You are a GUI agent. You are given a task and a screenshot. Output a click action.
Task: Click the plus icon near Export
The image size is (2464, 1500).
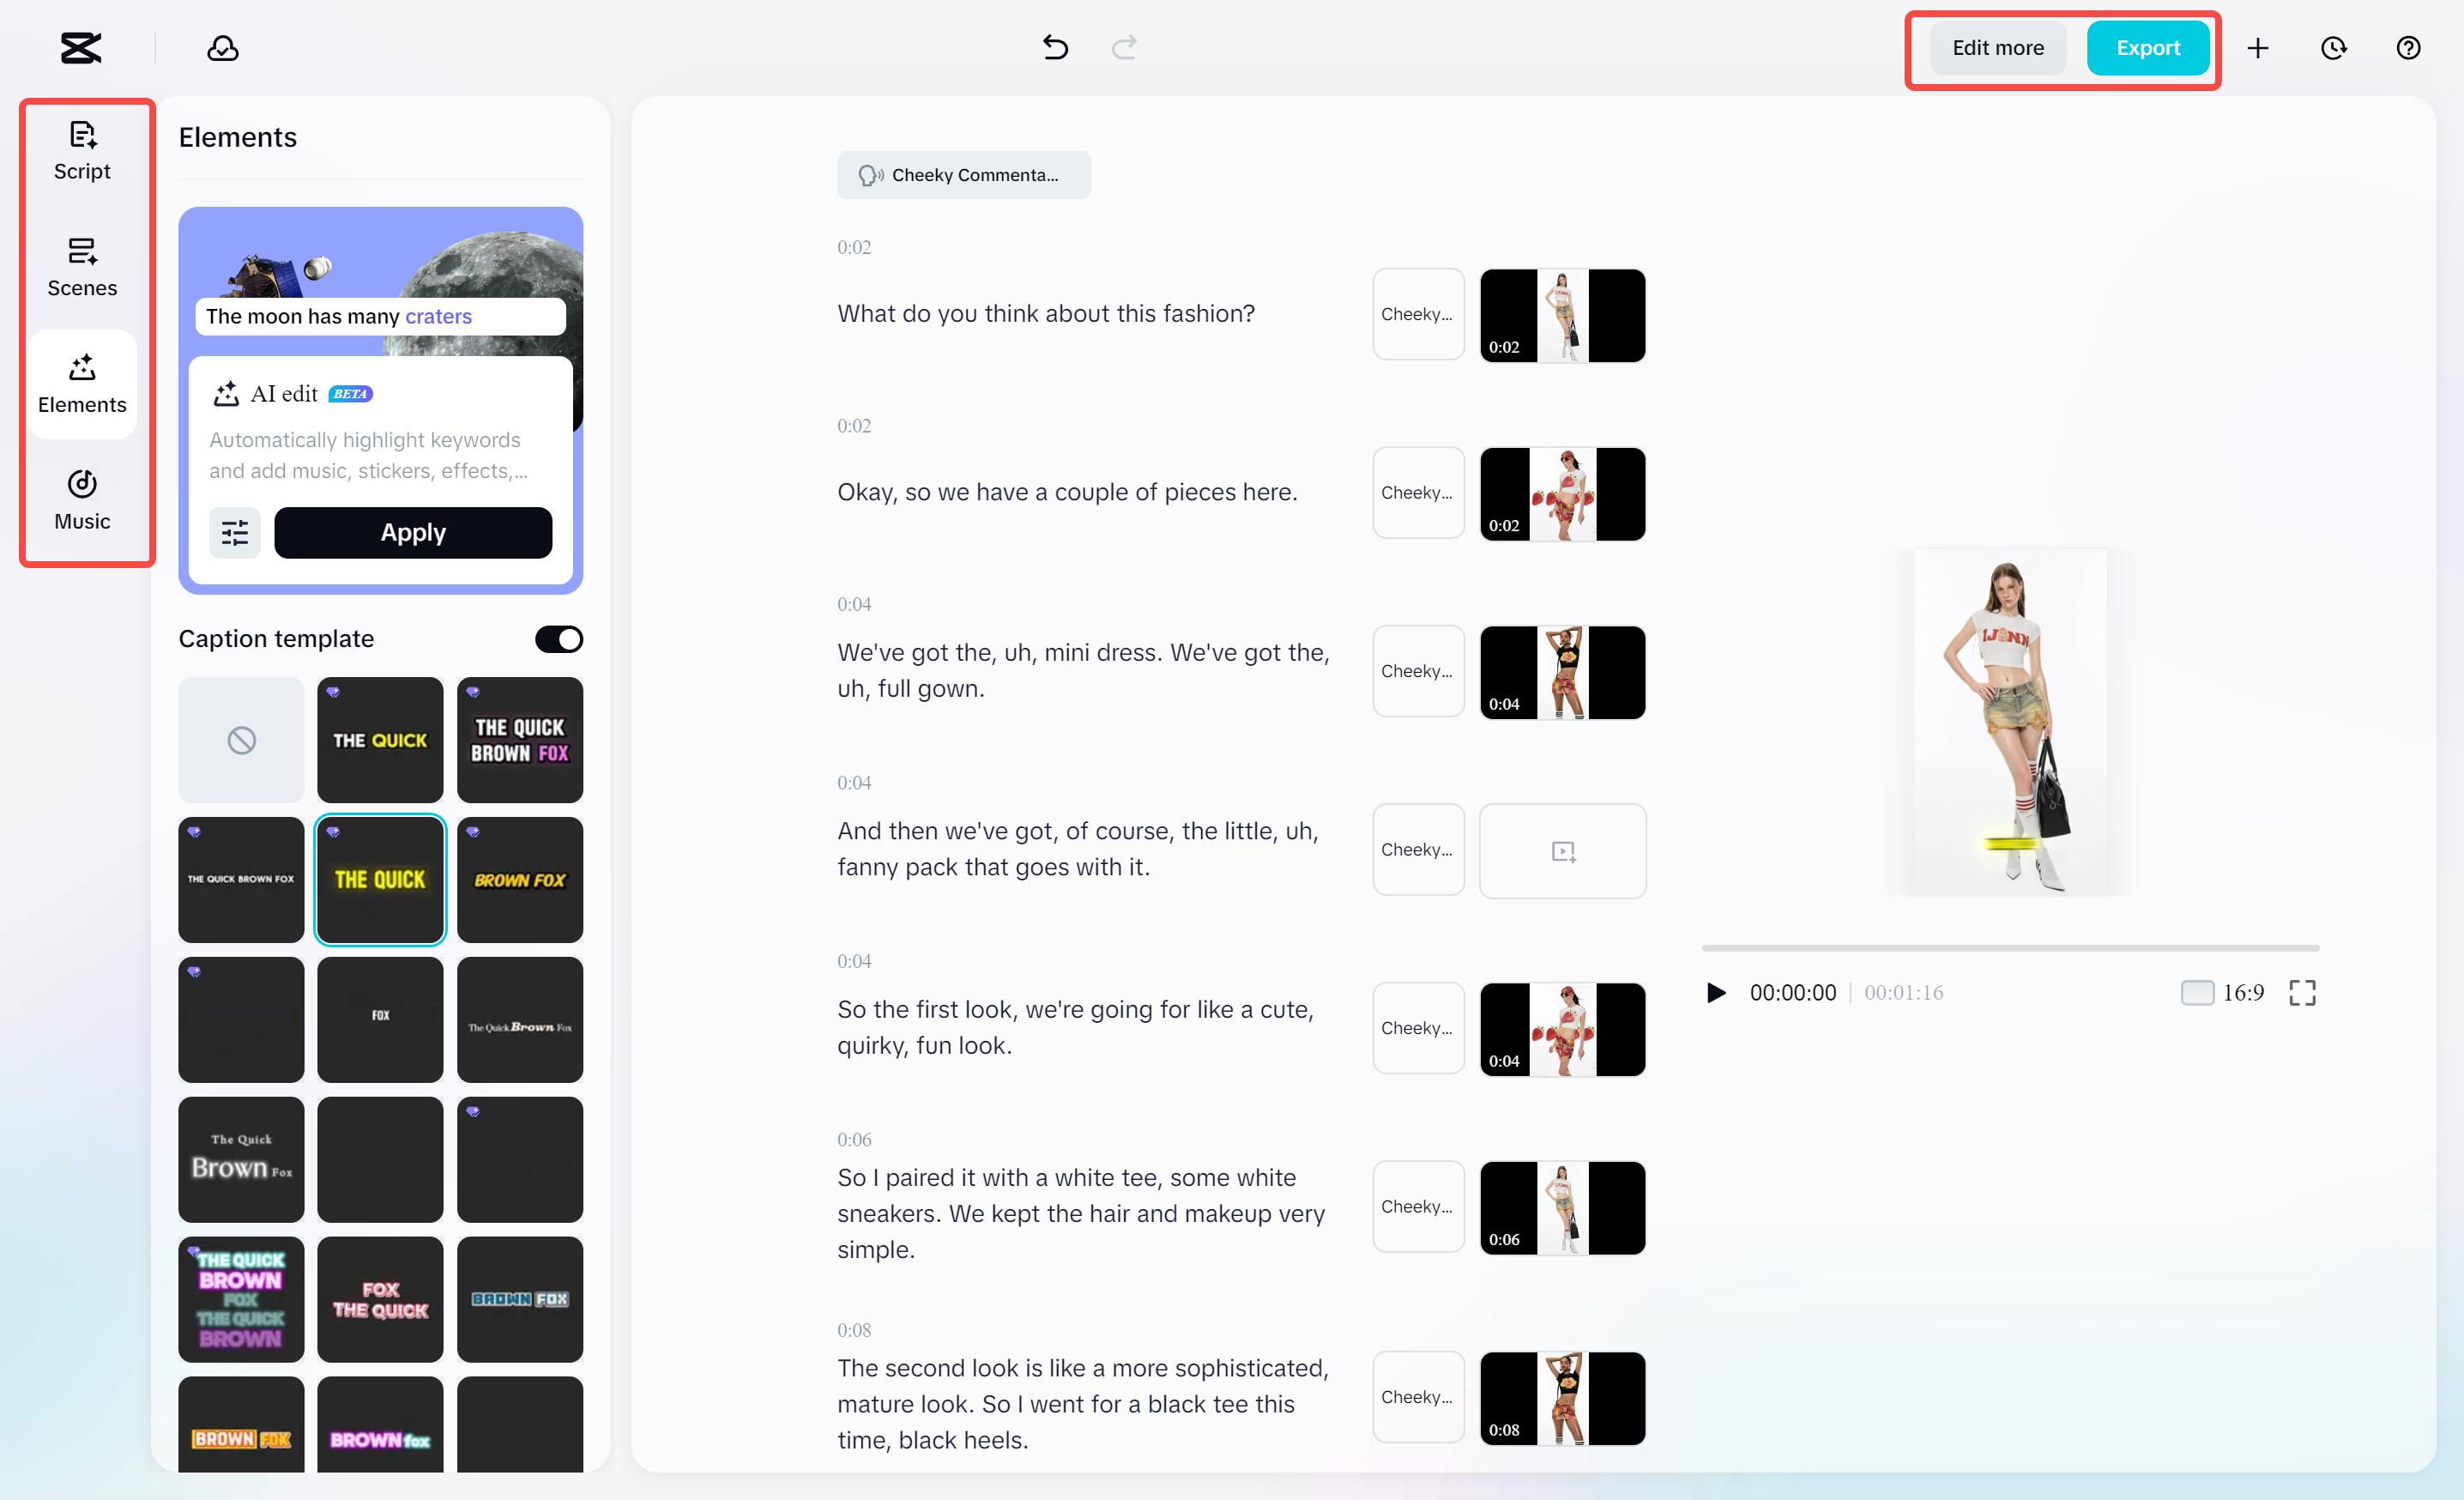click(x=2258, y=48)
